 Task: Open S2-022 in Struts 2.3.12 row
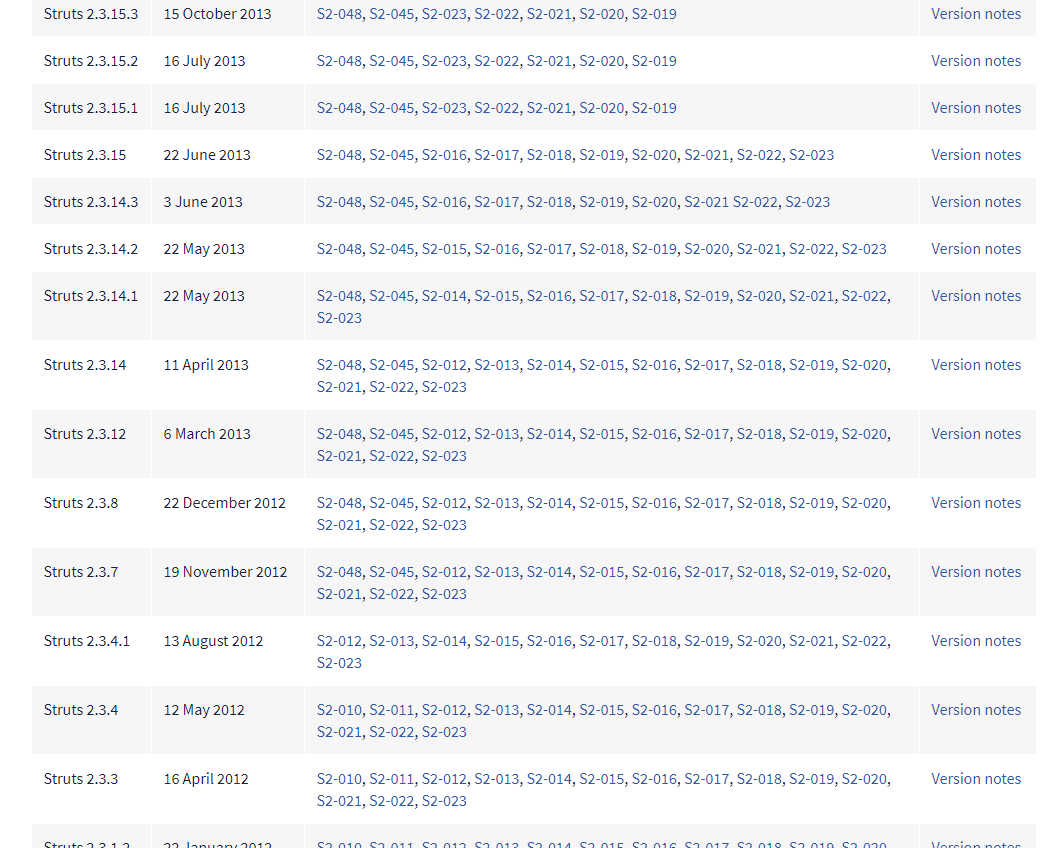pos(392,457)
